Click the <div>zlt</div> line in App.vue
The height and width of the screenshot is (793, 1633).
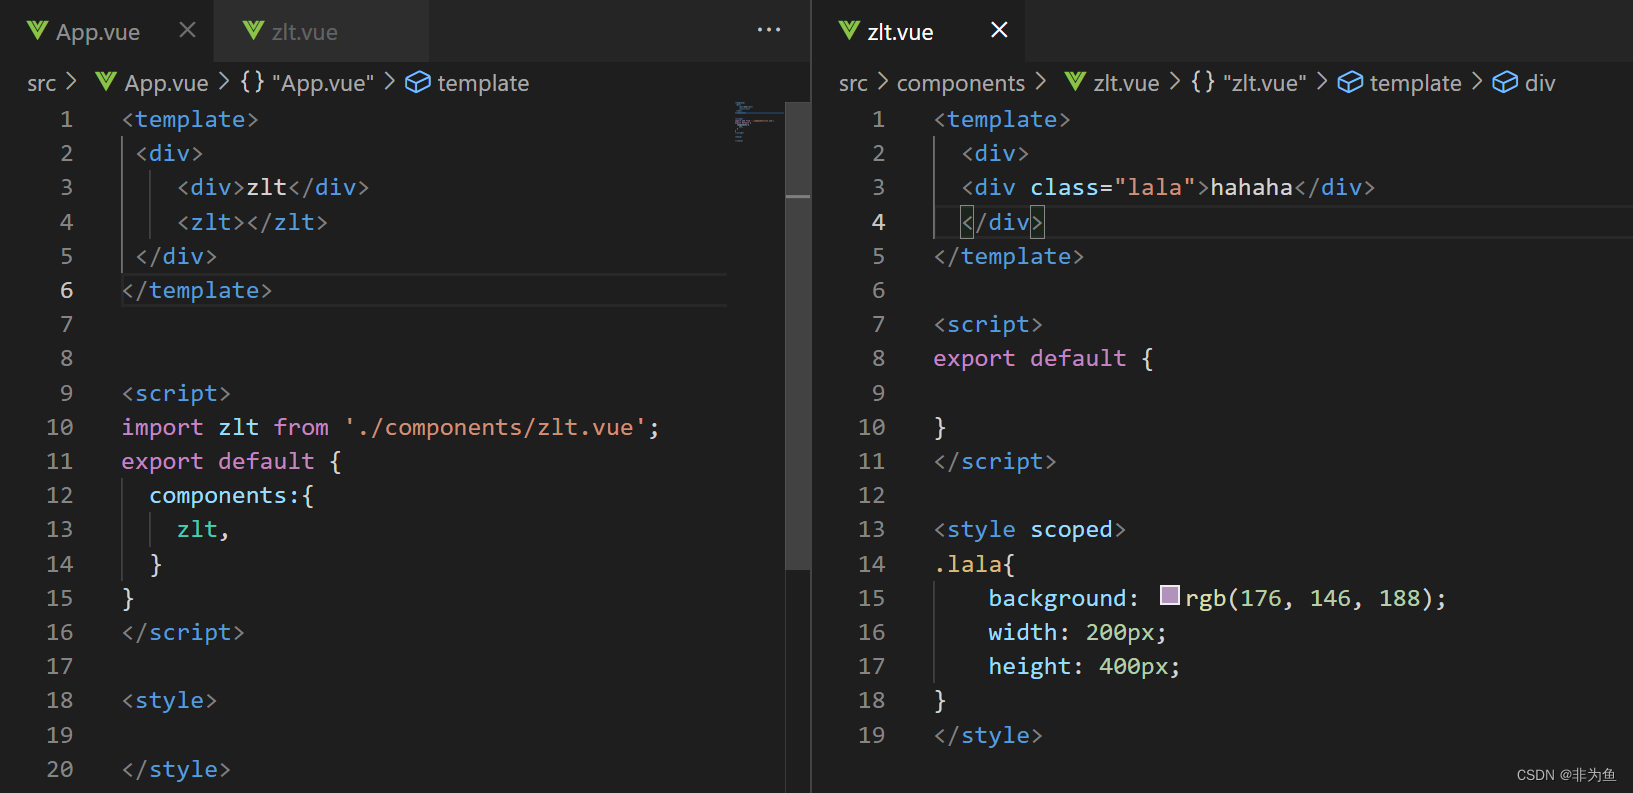273,187
